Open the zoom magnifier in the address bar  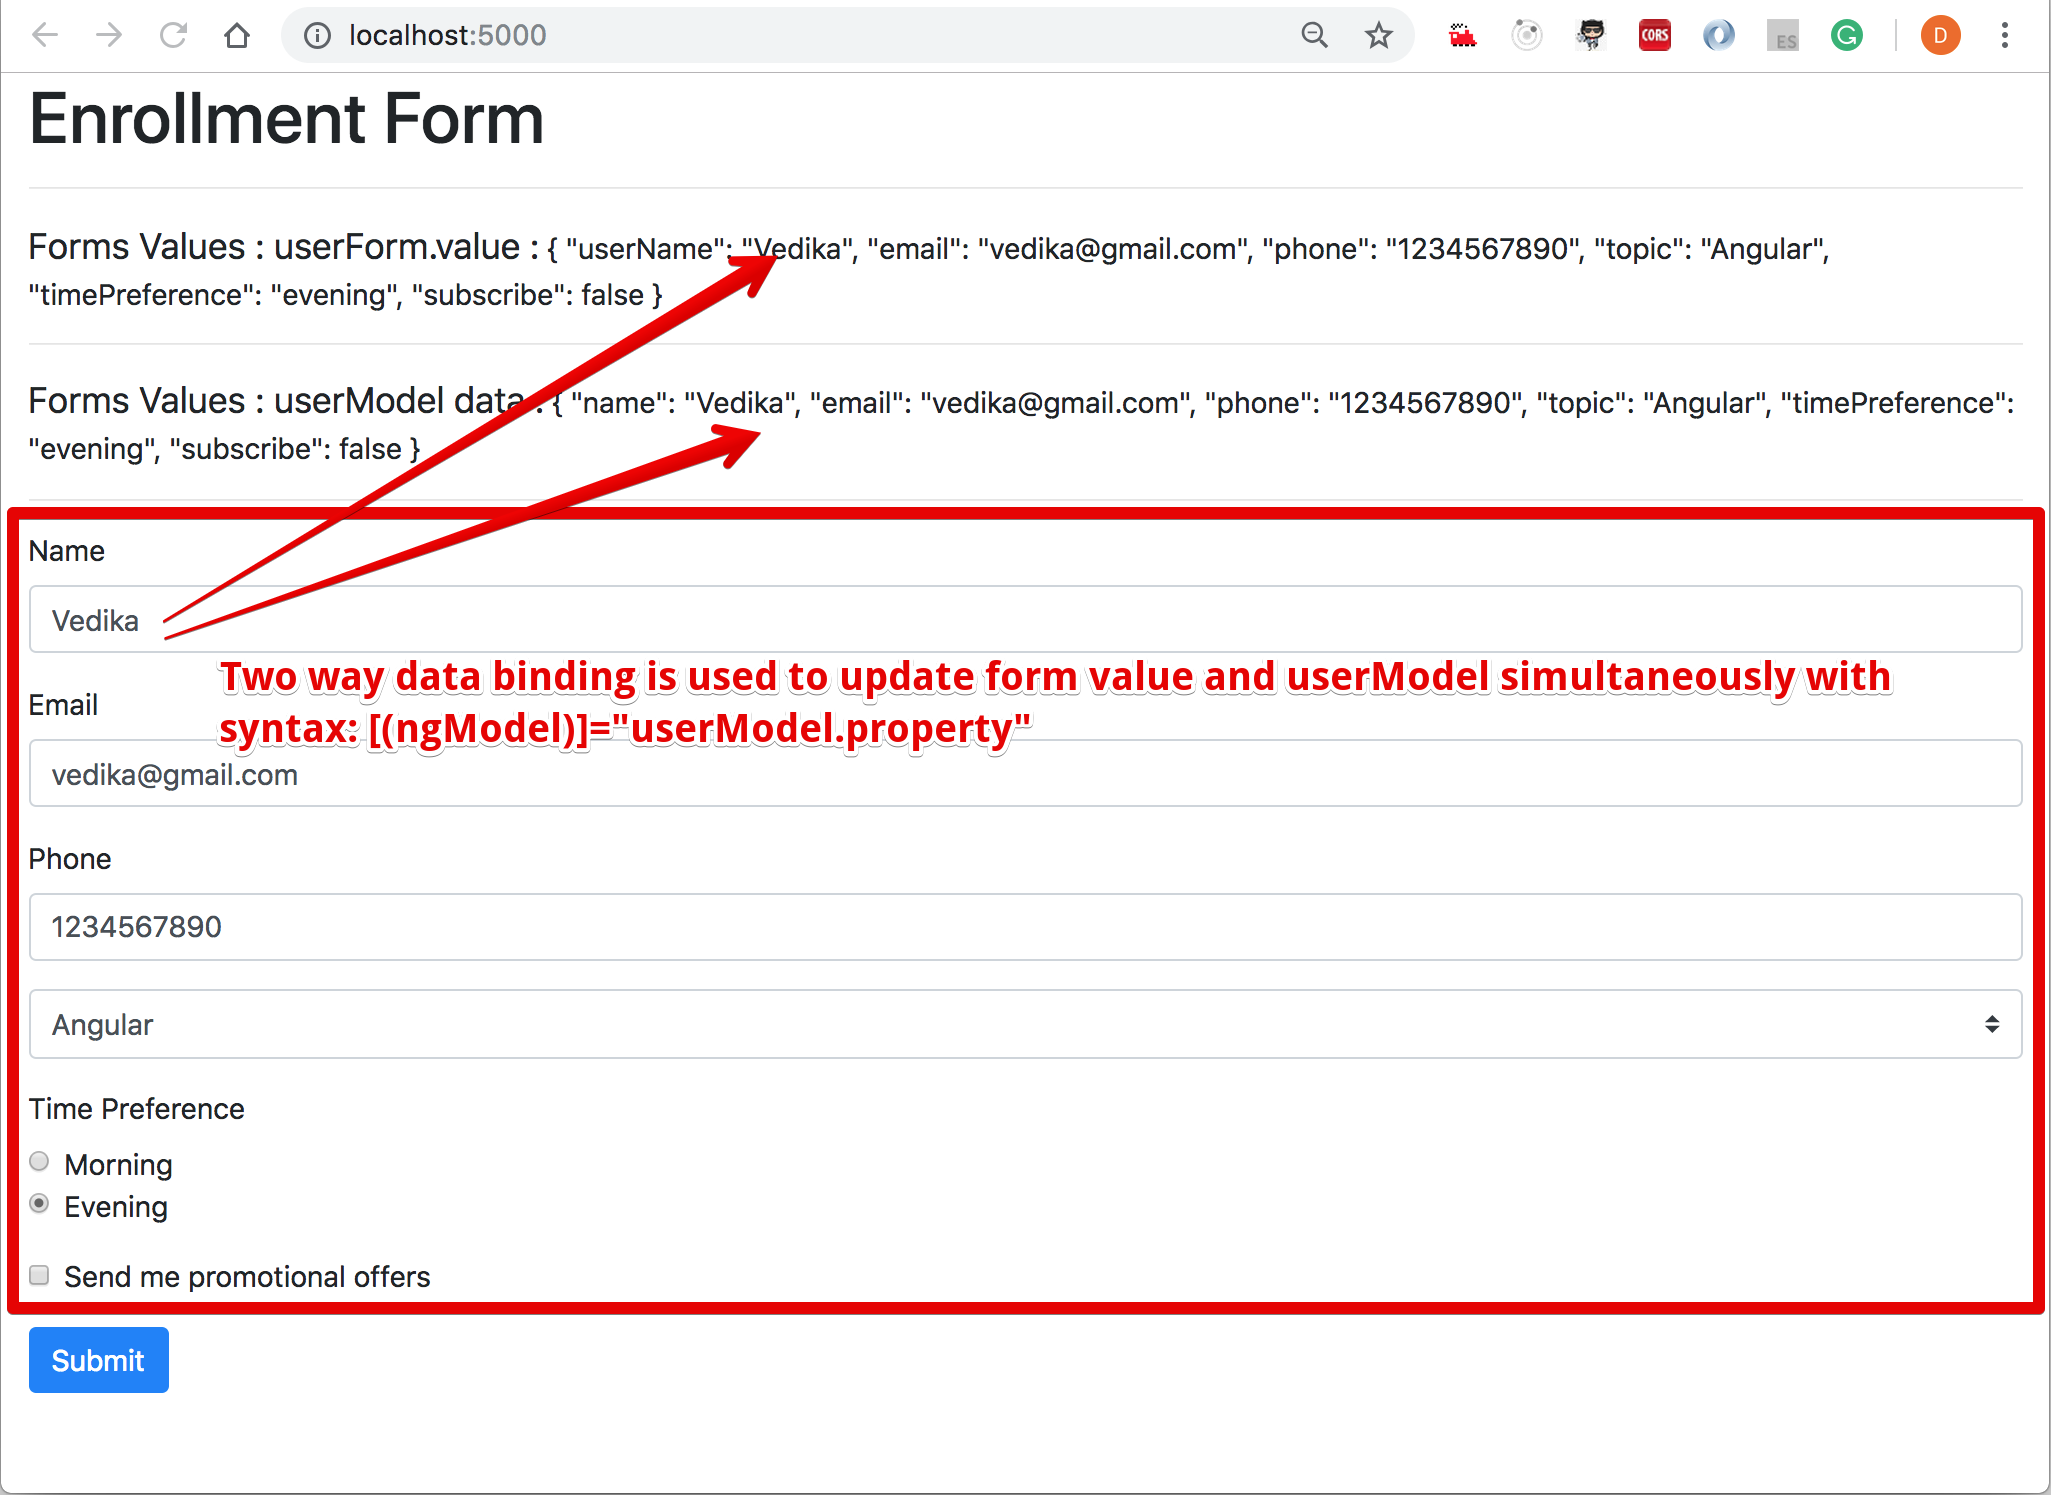1314,36
